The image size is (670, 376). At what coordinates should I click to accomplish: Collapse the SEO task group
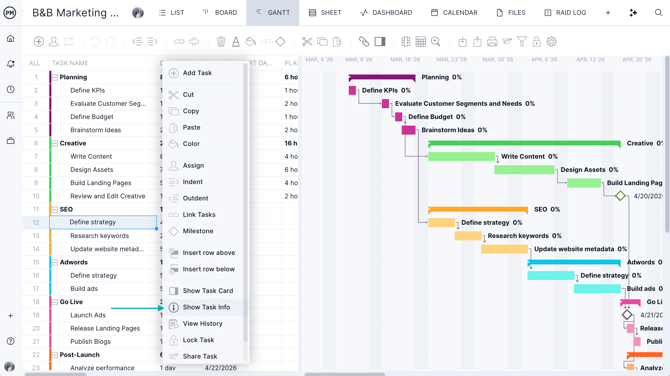55,209
